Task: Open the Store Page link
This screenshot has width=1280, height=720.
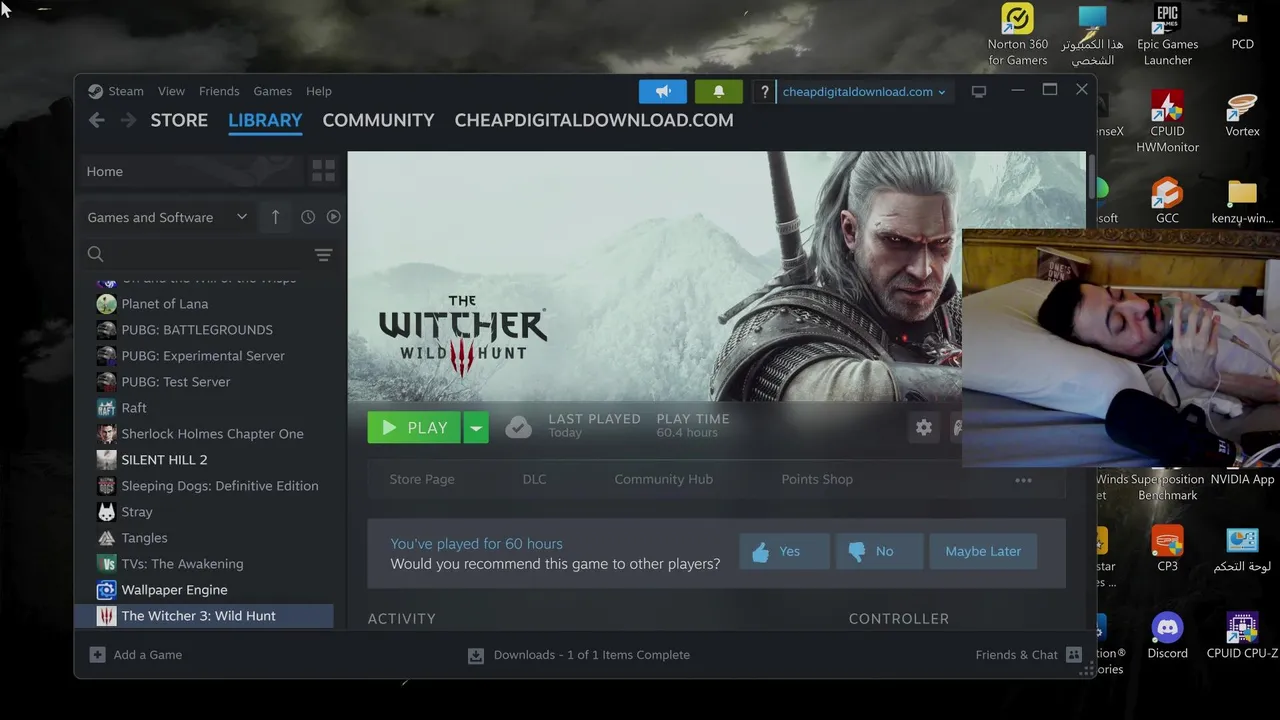Action: [422, 479]
